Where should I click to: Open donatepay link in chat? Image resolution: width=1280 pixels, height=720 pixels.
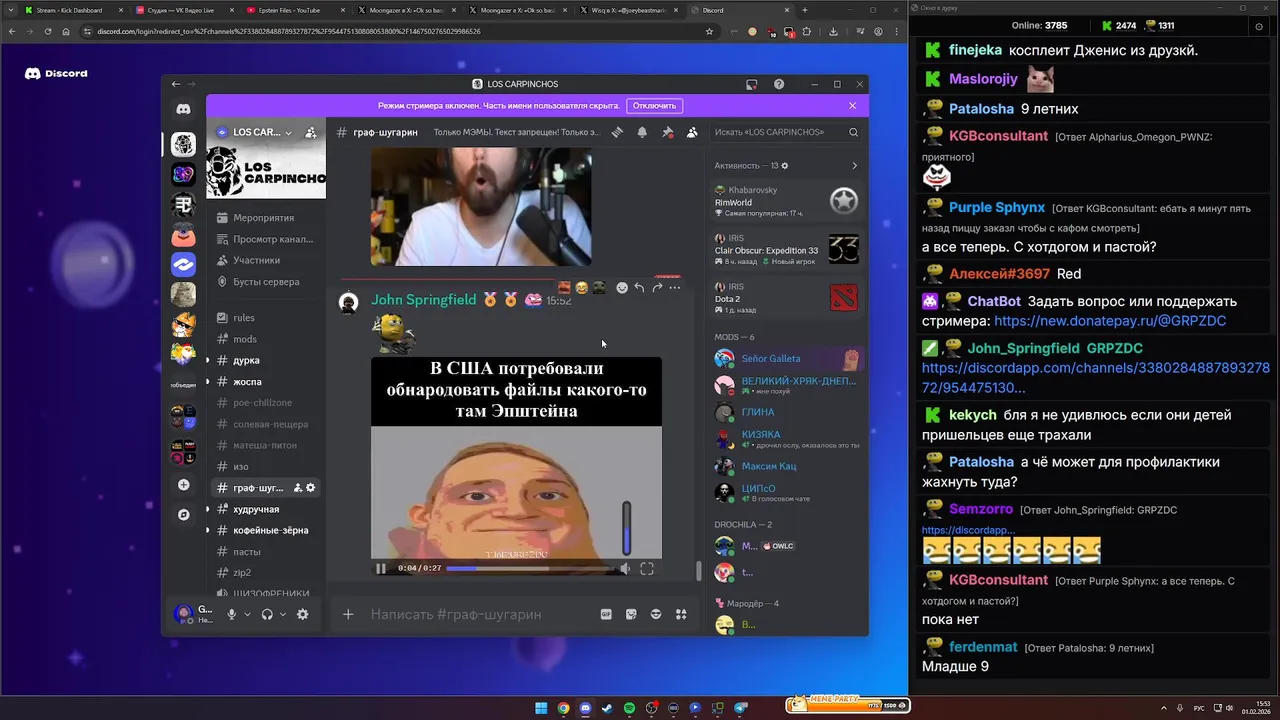[1110, 321]
